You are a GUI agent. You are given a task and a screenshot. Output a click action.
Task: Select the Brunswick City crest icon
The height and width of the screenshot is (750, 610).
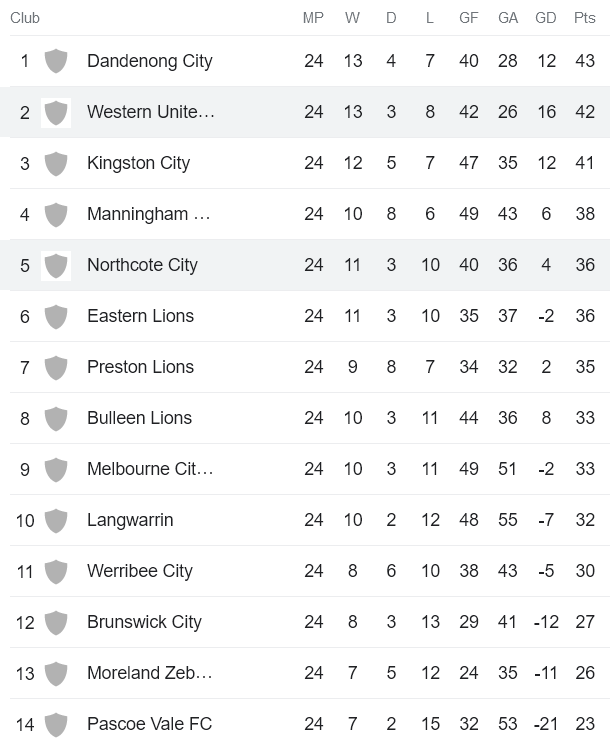pyautogui.click(x=56, y=622)
